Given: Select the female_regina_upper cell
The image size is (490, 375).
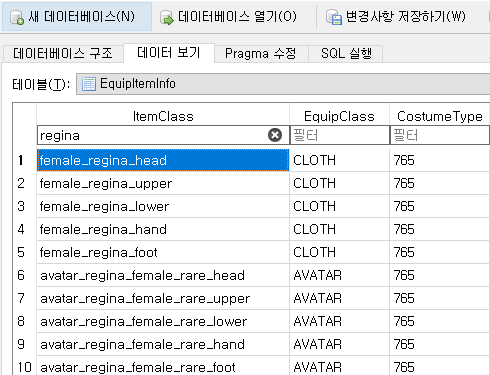Looking at the screenshot, I should [163, 183].
